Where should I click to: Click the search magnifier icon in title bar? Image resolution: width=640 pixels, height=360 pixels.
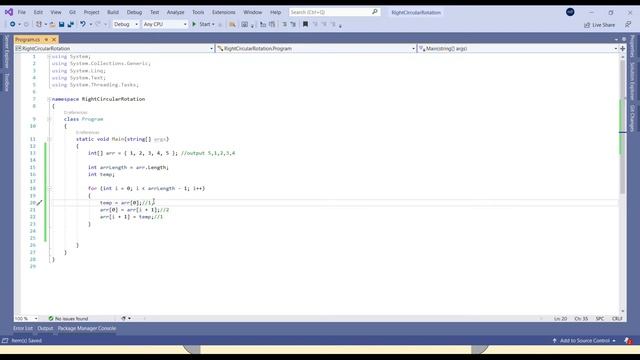(x=375, y=12)
